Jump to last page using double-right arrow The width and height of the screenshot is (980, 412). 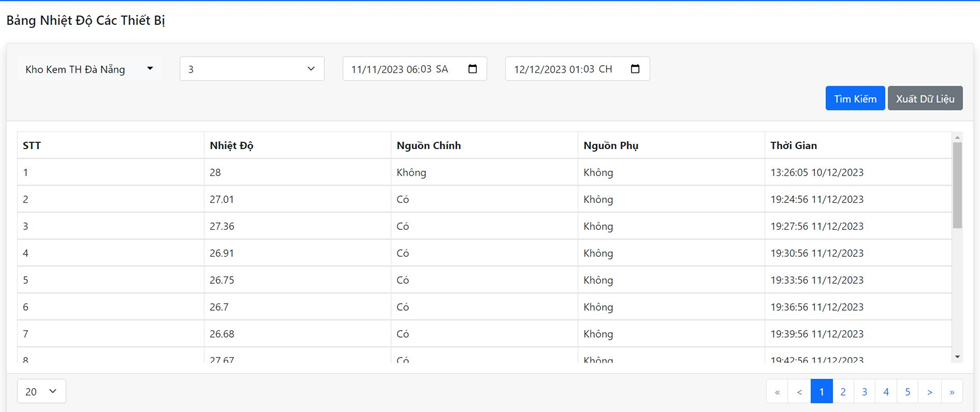coord(952,392)
